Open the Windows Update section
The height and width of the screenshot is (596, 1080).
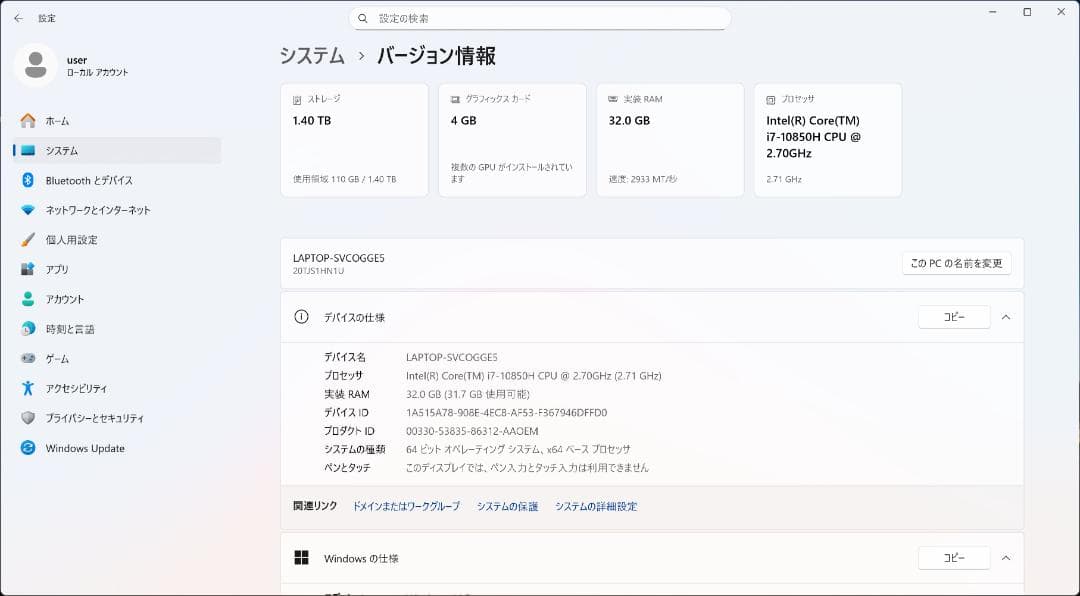click(x=85, y=448)
